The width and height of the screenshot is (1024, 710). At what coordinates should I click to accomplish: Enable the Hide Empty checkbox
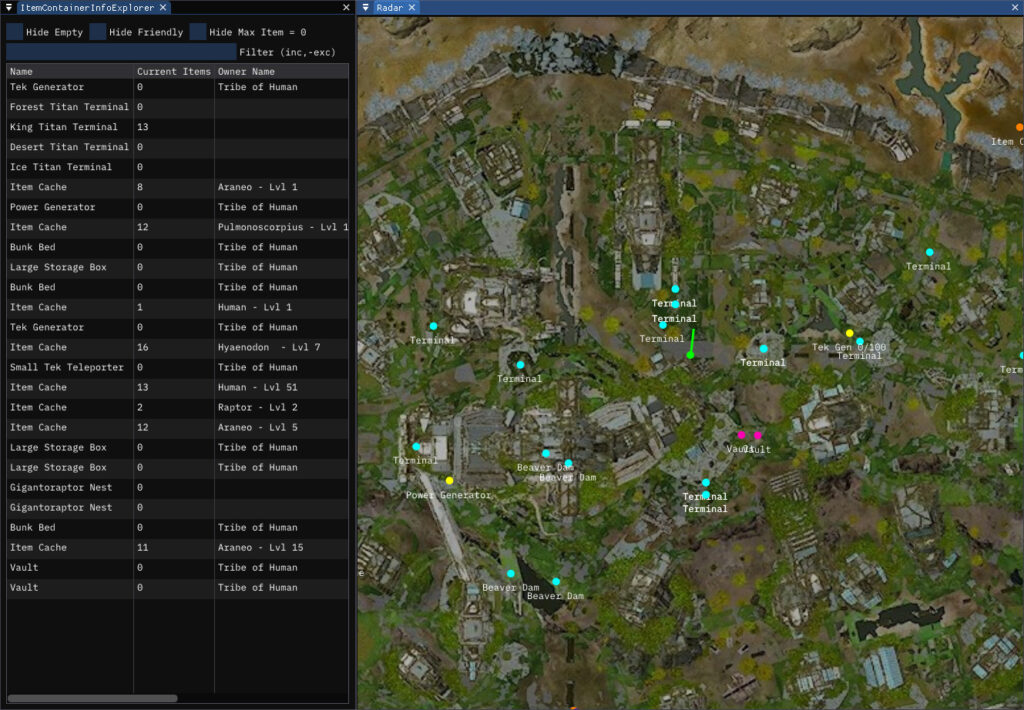[15, 32]
